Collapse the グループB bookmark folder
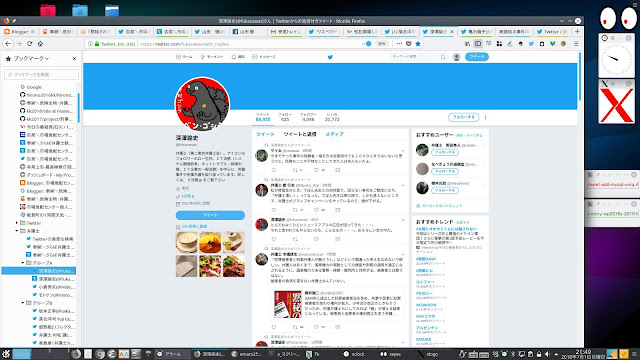Screen dimensions: 640x360 point(23,303)
